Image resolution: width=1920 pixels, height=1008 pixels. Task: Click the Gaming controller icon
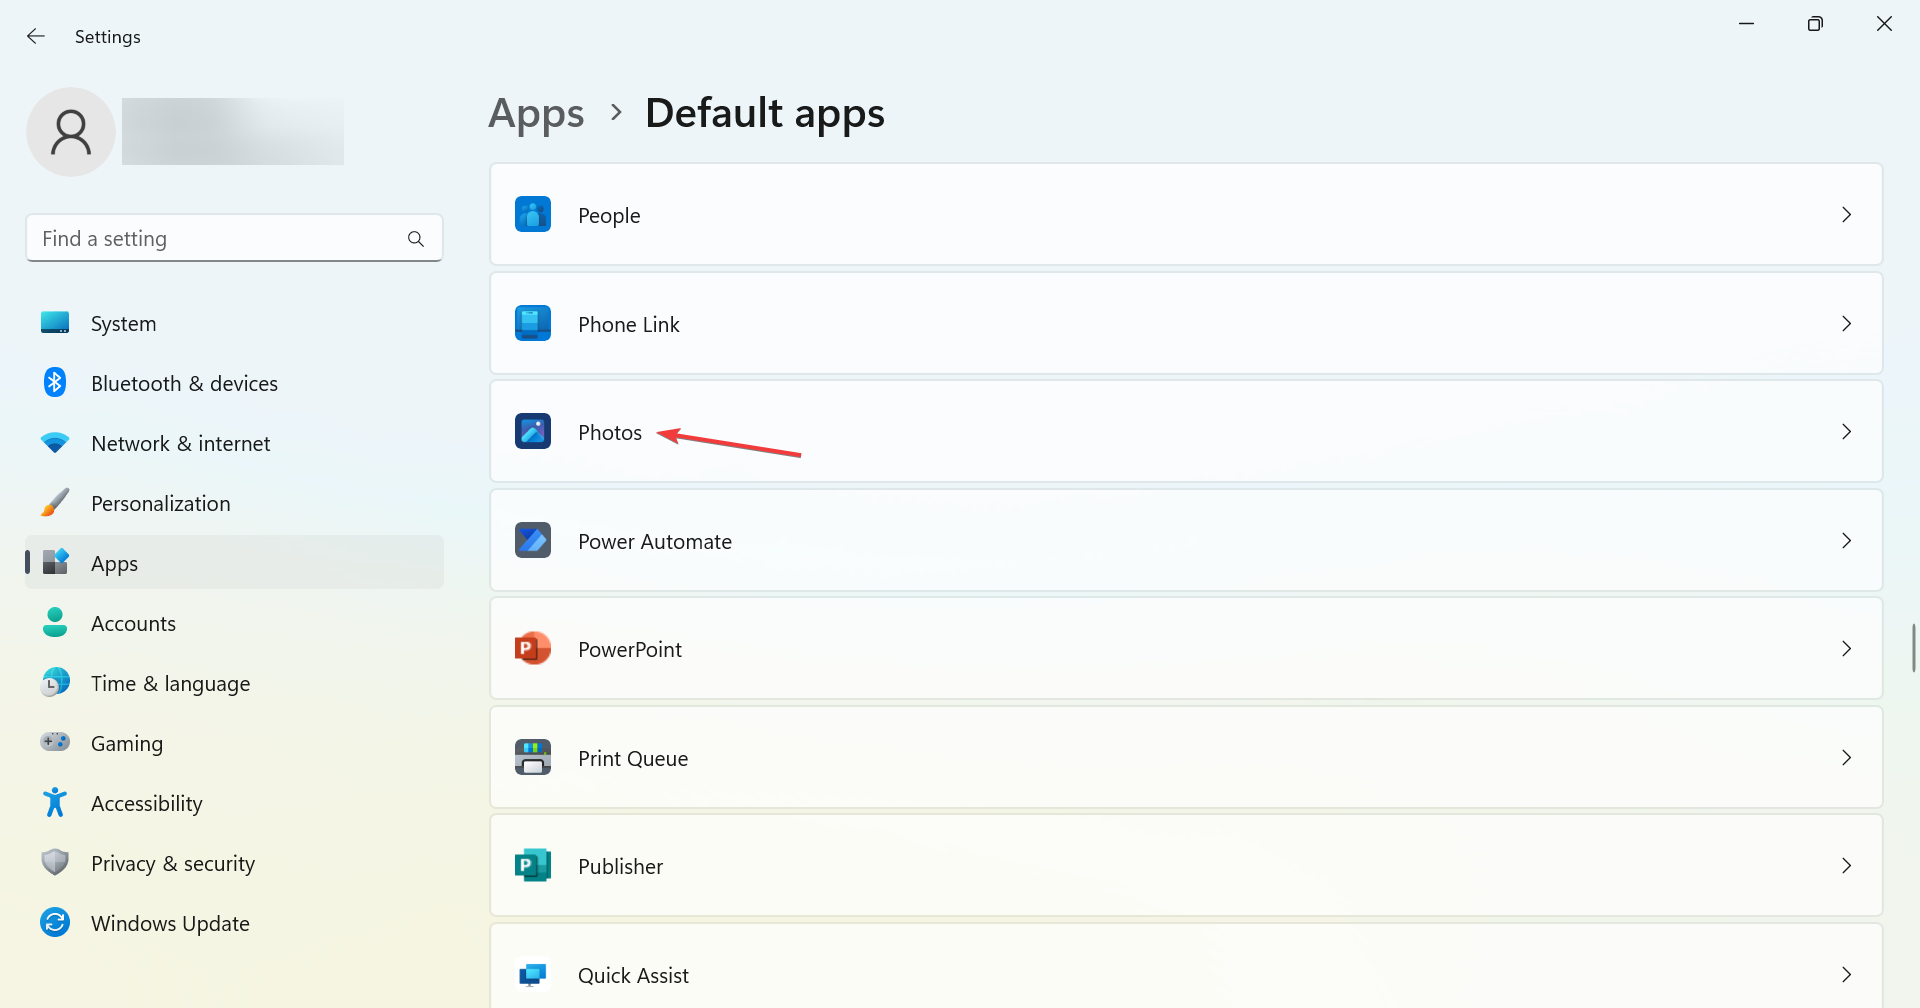tap(55, 742)
